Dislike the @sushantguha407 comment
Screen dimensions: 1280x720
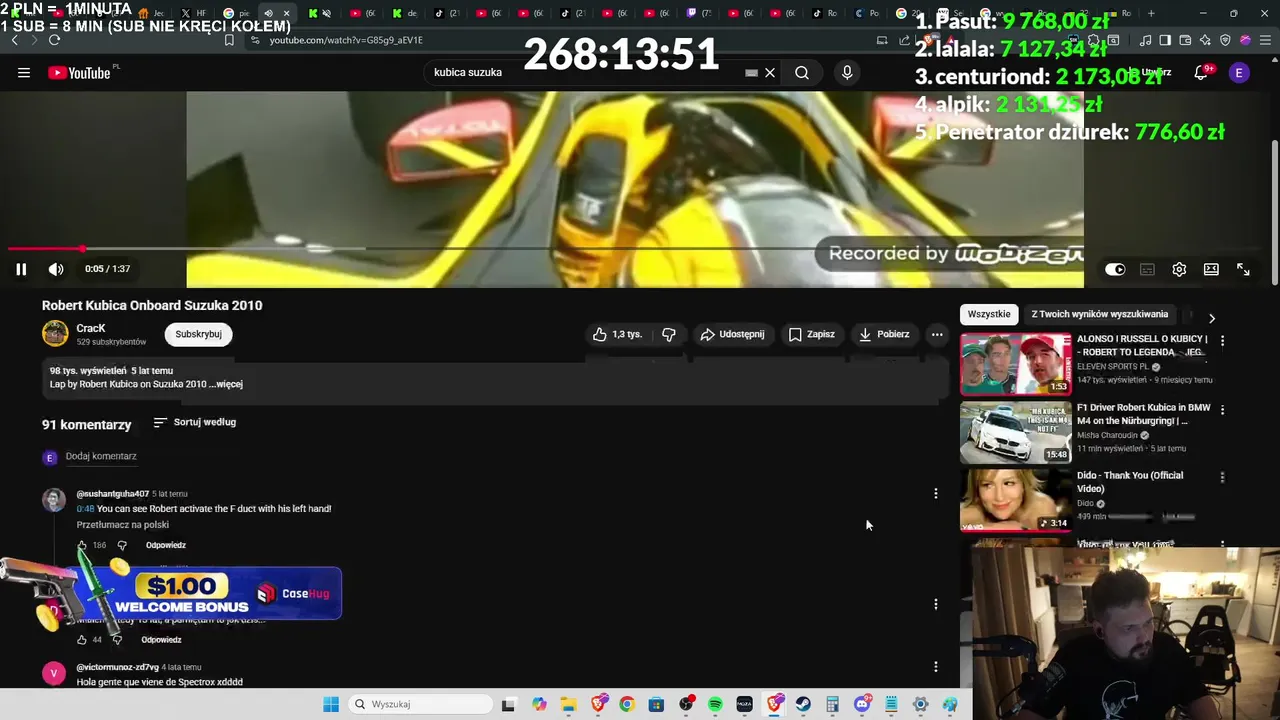(122, 545)
